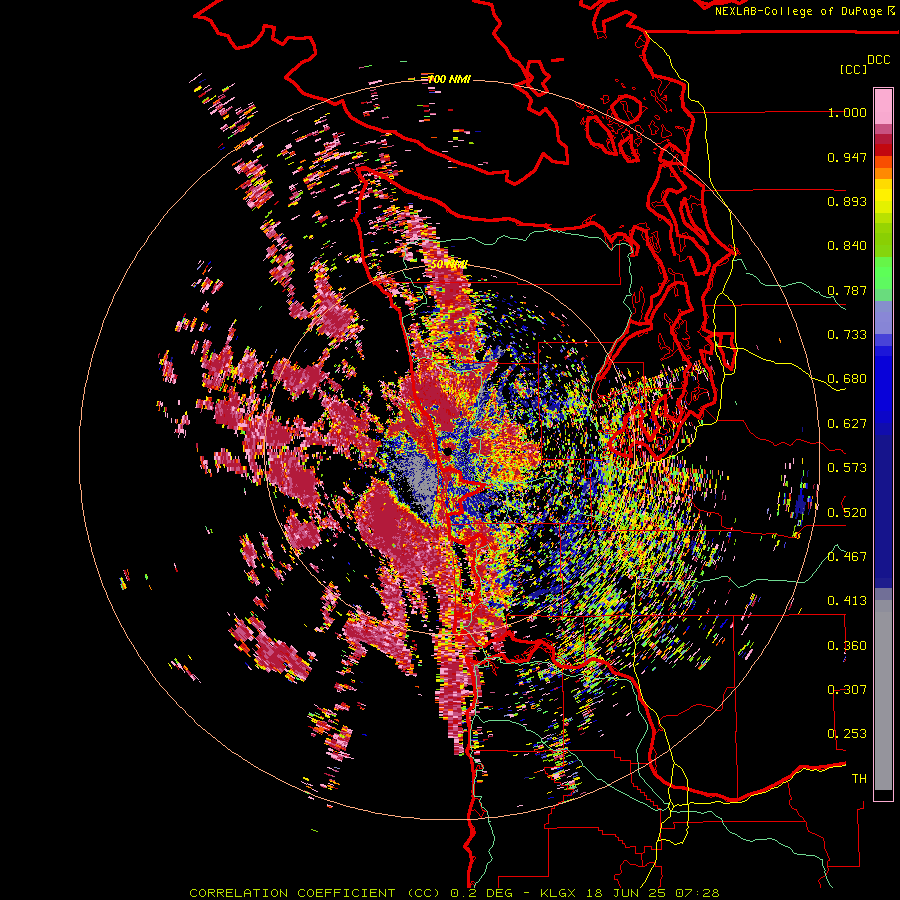The height and width of the screenshot is (900, 900).
Task: Click the [CC] legend unit label
Action: pos(853,69)
